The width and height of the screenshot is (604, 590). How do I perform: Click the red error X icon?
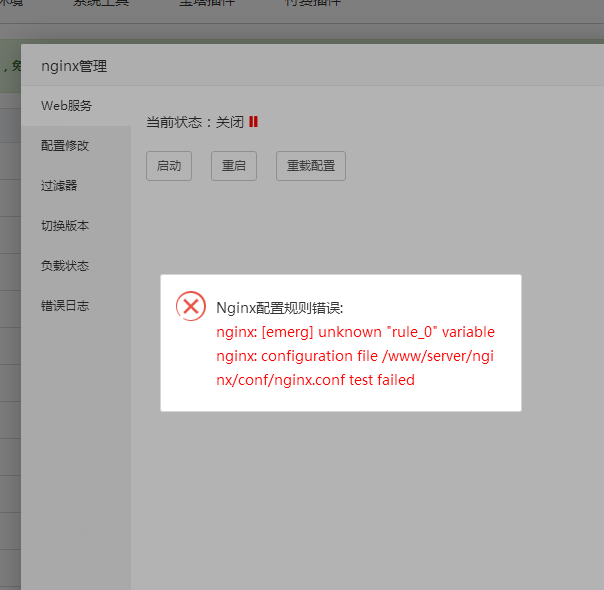[x=191, y=306]
